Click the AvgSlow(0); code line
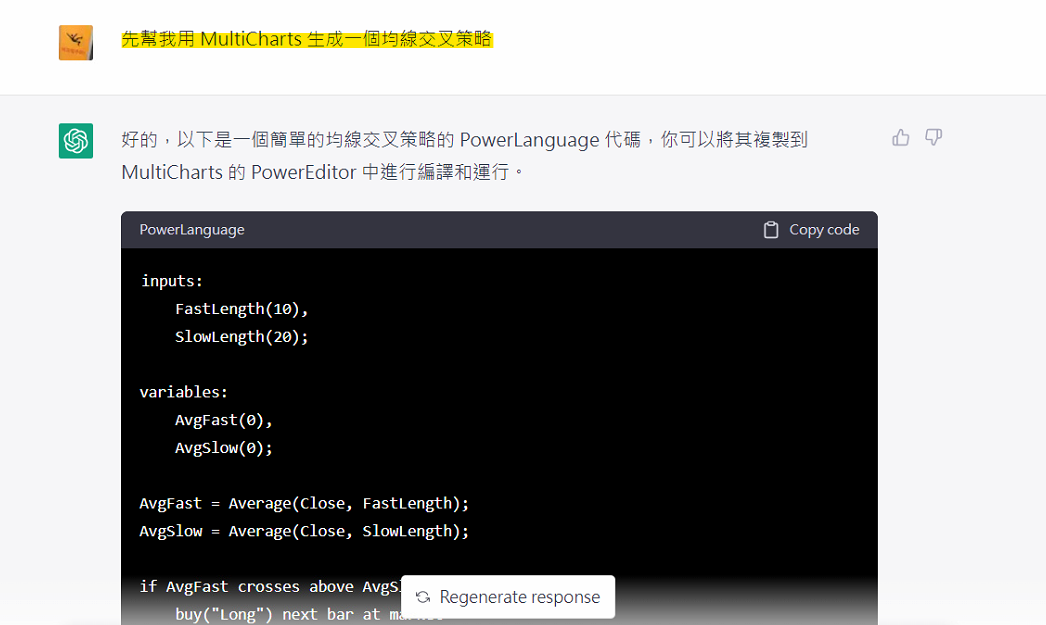The height and width of the screenshot is (625, 1046). tap(223, 448)
